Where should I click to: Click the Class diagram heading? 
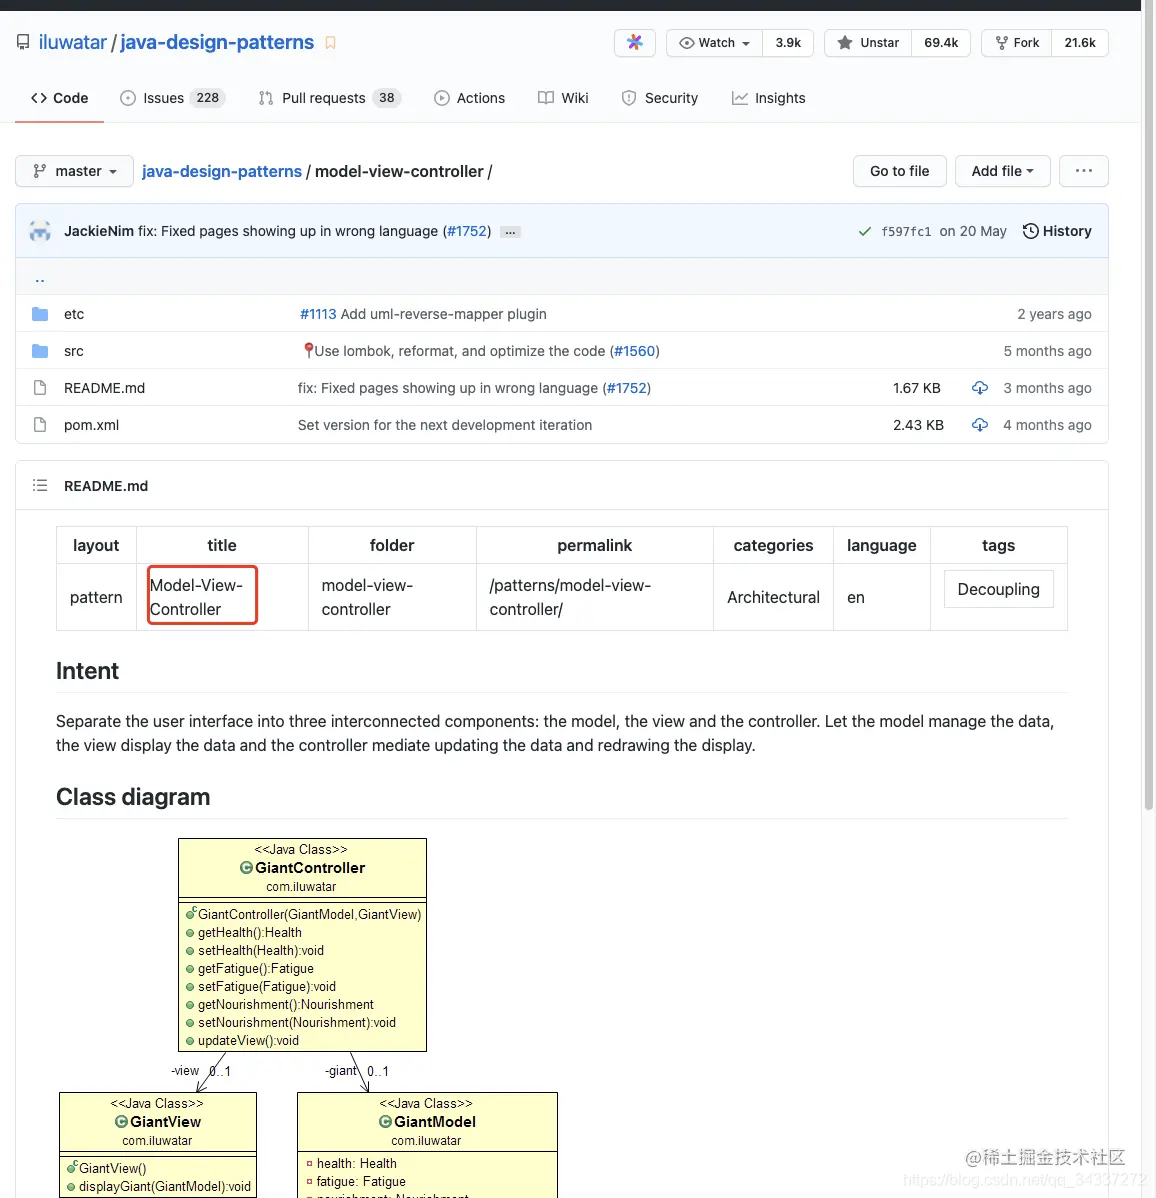coord(133,797)
